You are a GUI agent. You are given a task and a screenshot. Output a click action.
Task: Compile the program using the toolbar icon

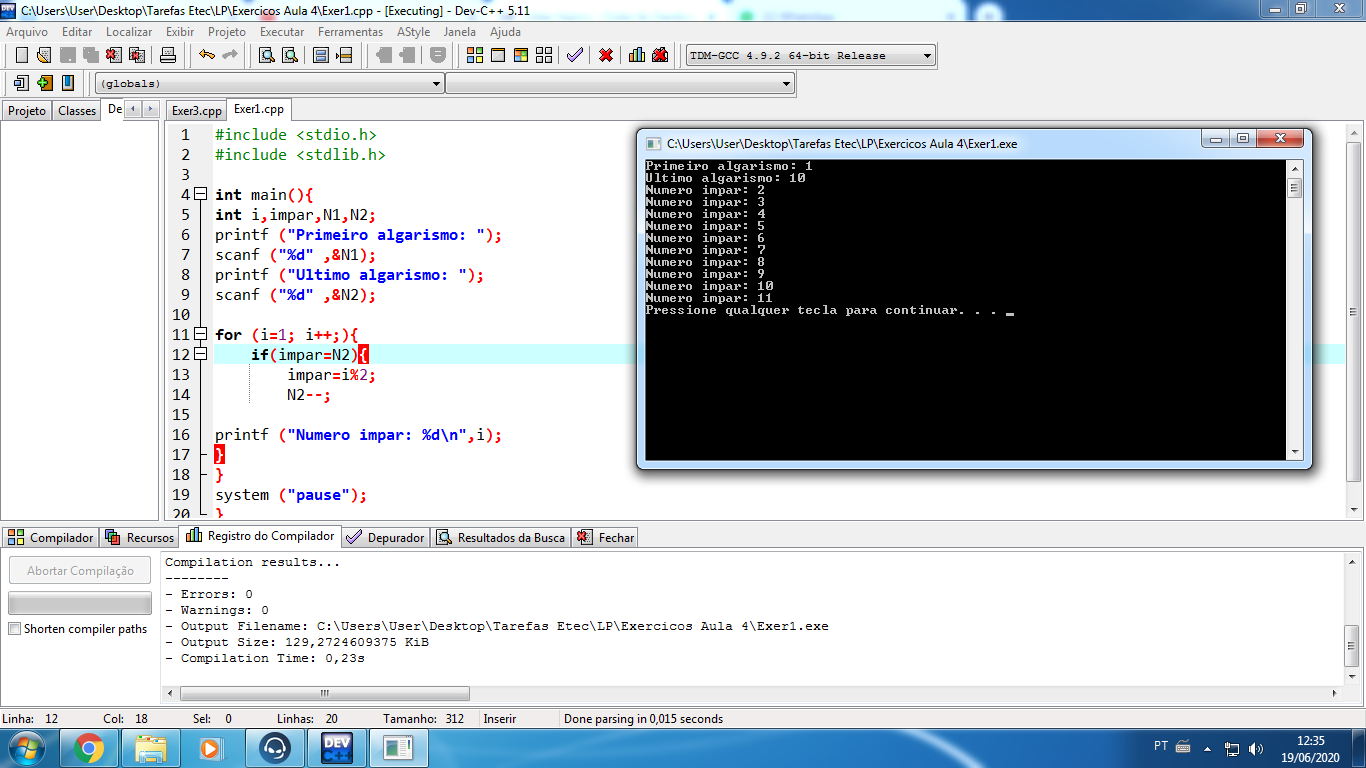click(475, 55)
